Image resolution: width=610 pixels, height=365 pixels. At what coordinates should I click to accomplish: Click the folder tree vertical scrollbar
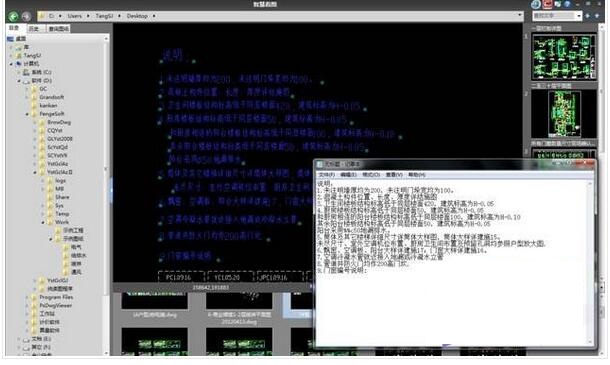106,195
